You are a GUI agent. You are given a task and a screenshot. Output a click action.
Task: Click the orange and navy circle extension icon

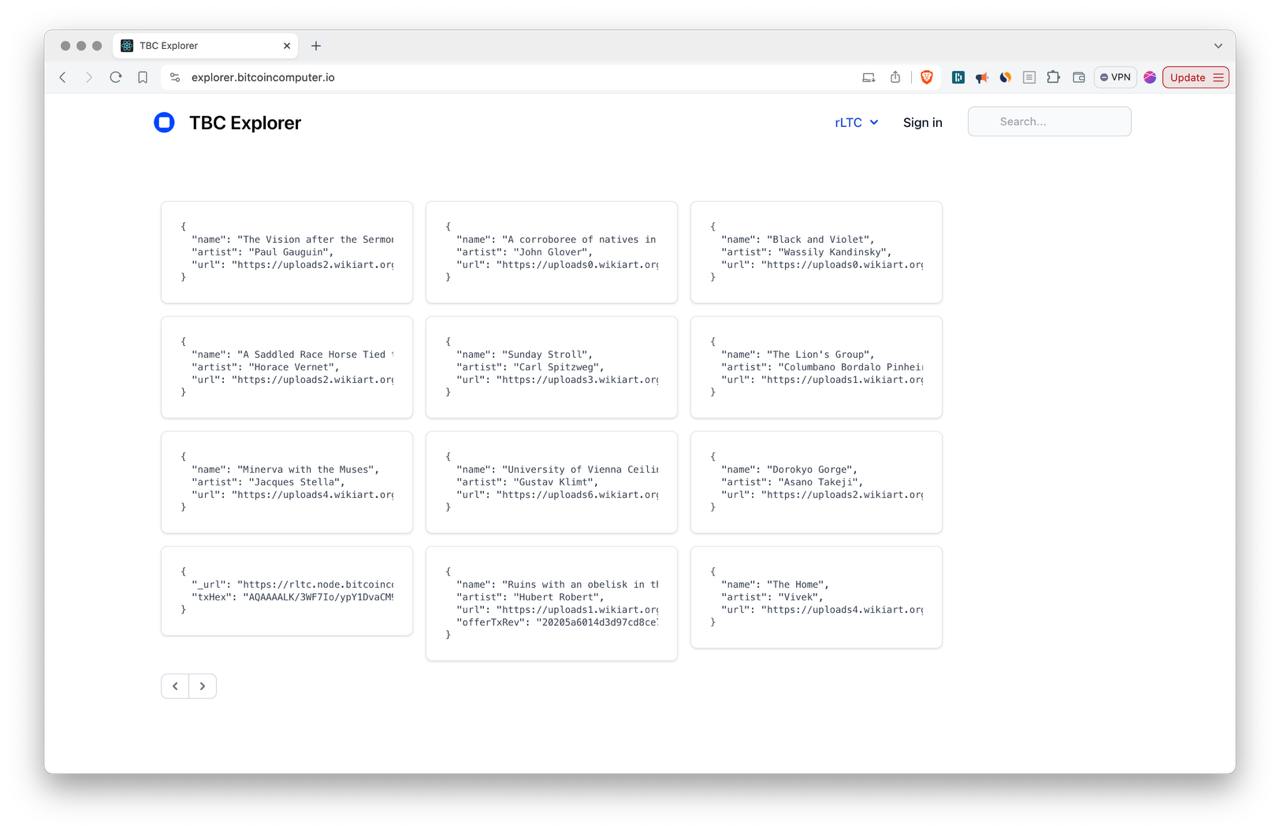coord(1005,77)
